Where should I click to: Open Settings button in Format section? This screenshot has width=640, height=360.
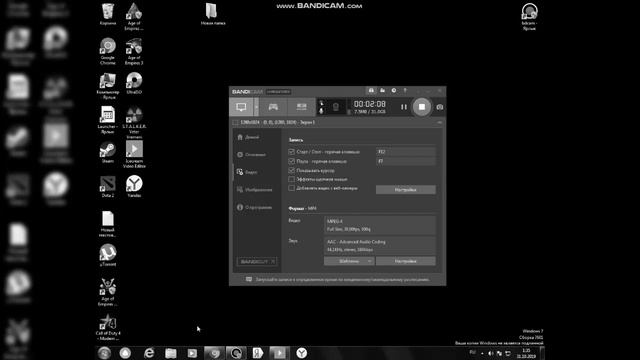point(406,261)
